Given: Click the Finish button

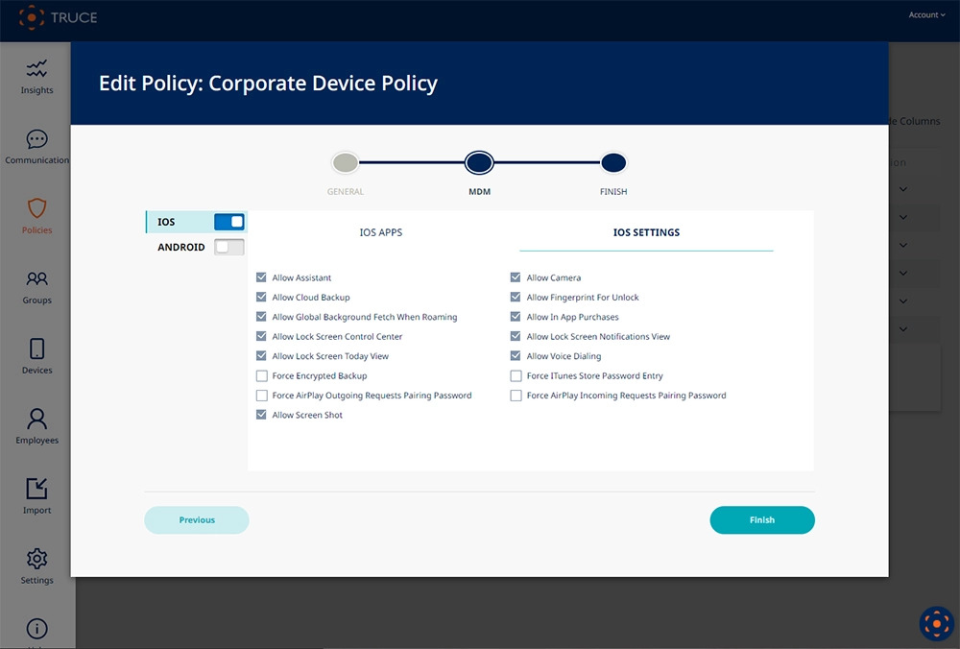Looking at the screenshot, I should click(762, 520).
